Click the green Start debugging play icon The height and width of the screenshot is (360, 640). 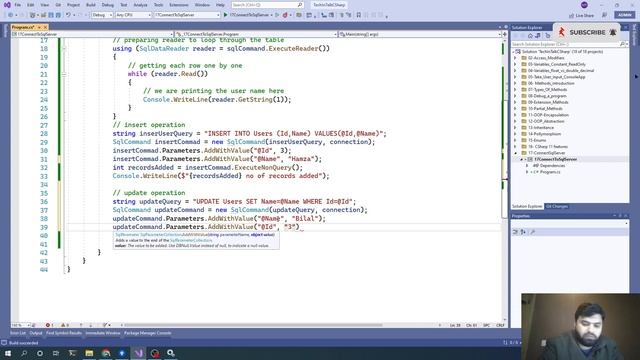click(225, 15)
